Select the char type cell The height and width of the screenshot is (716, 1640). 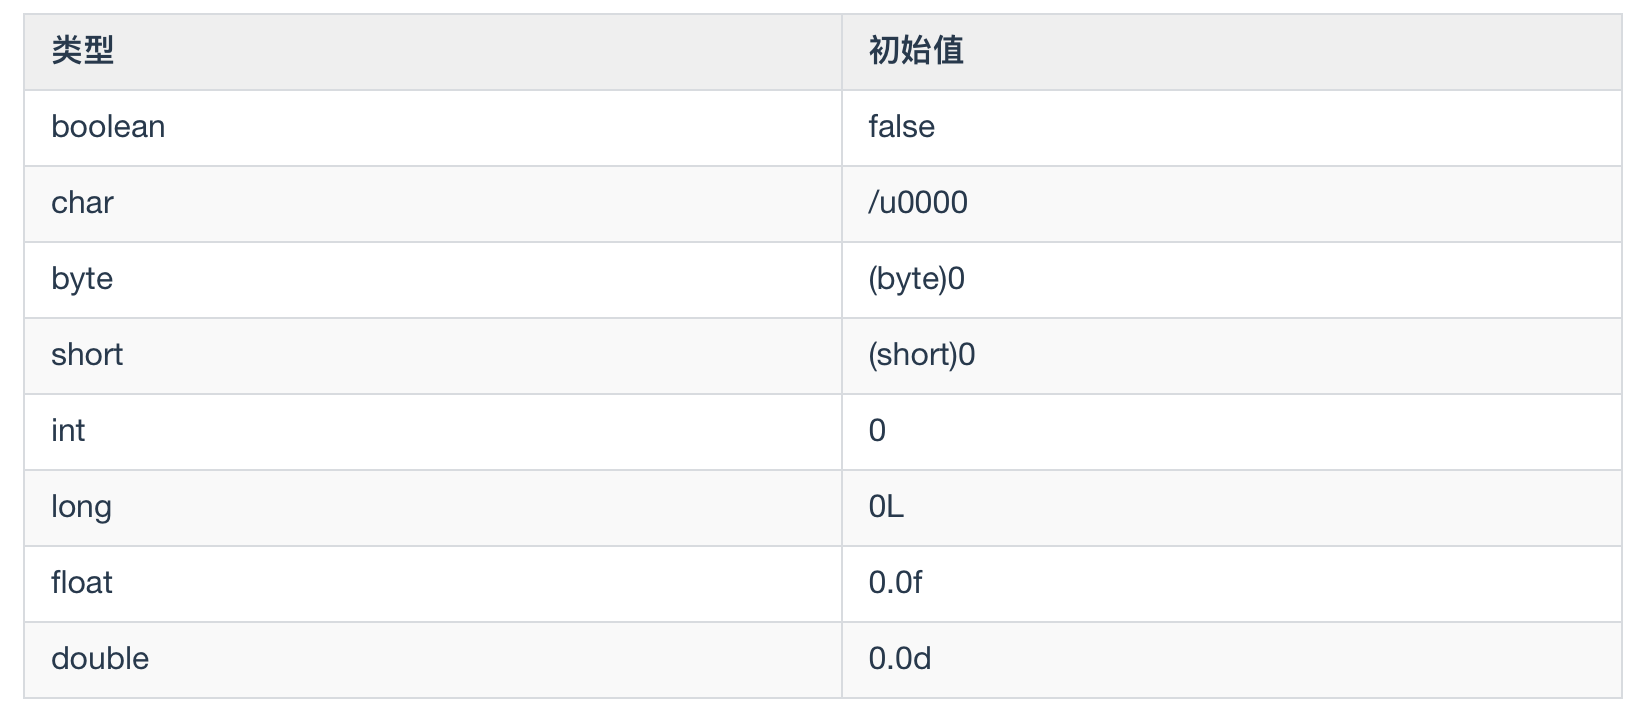82,203
